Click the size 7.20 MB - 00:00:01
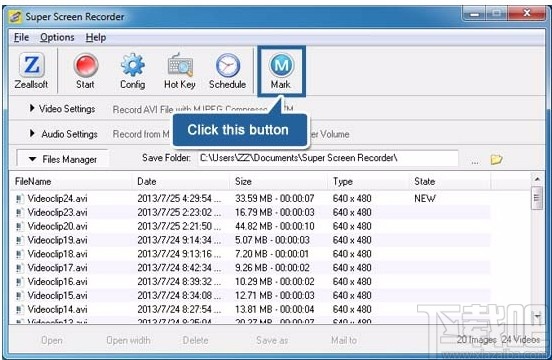This screenshot has height=360, width=552. pyautogui.click(x=272, y=254)
